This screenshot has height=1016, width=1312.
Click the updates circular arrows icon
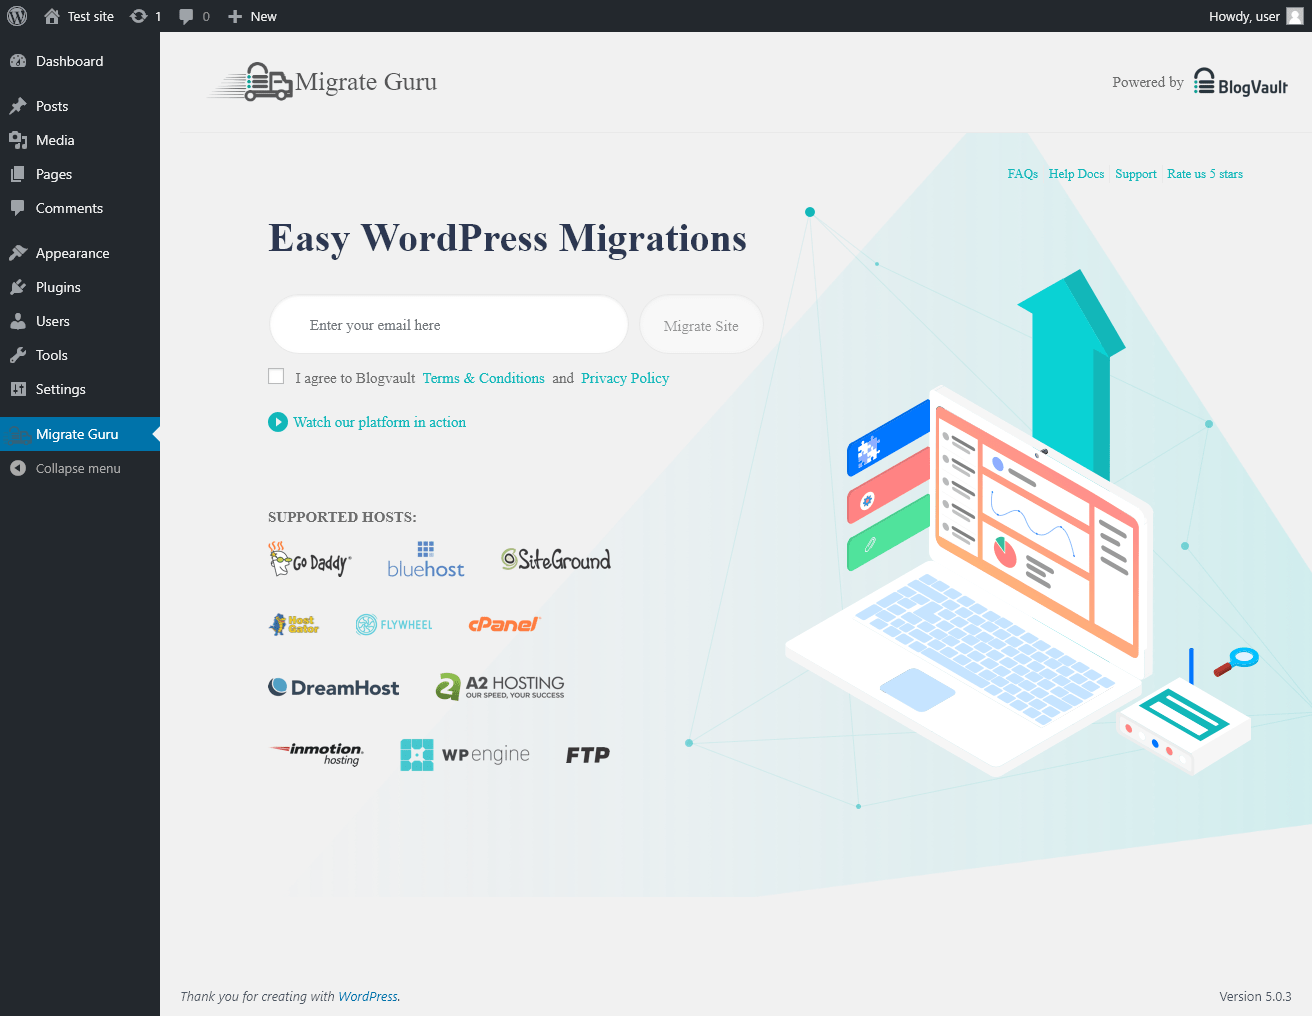139,16
